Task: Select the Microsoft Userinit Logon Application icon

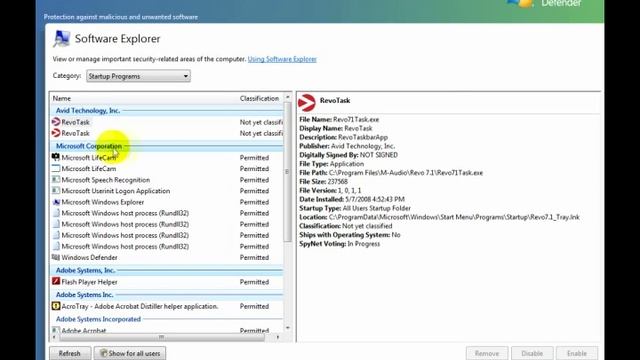Action: tap(56, 191)
